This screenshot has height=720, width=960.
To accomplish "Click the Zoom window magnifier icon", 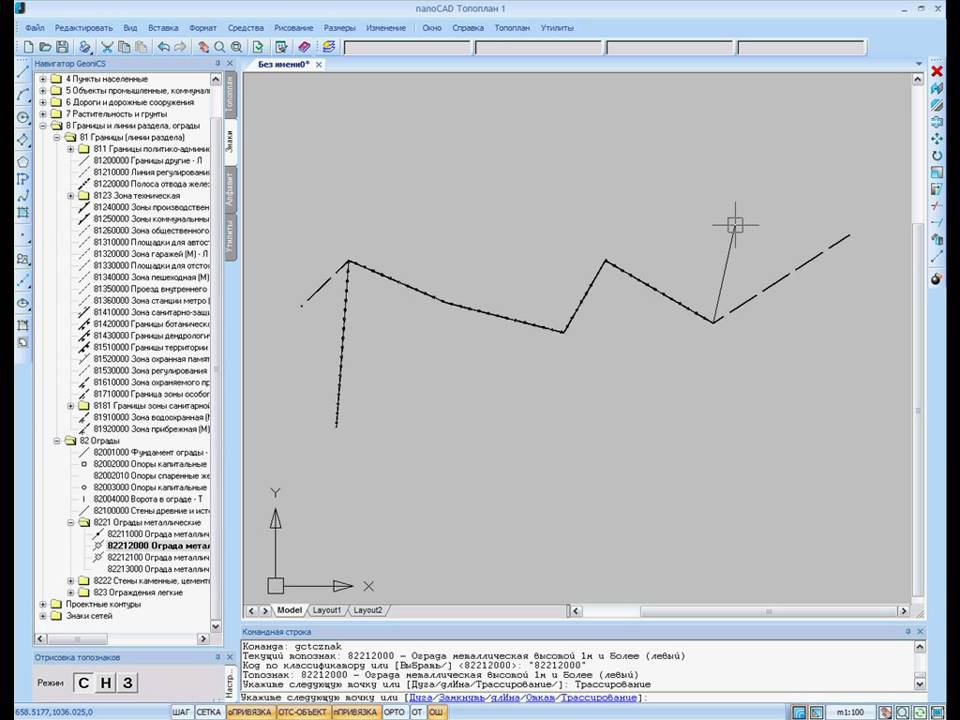I will pos(236,47).
